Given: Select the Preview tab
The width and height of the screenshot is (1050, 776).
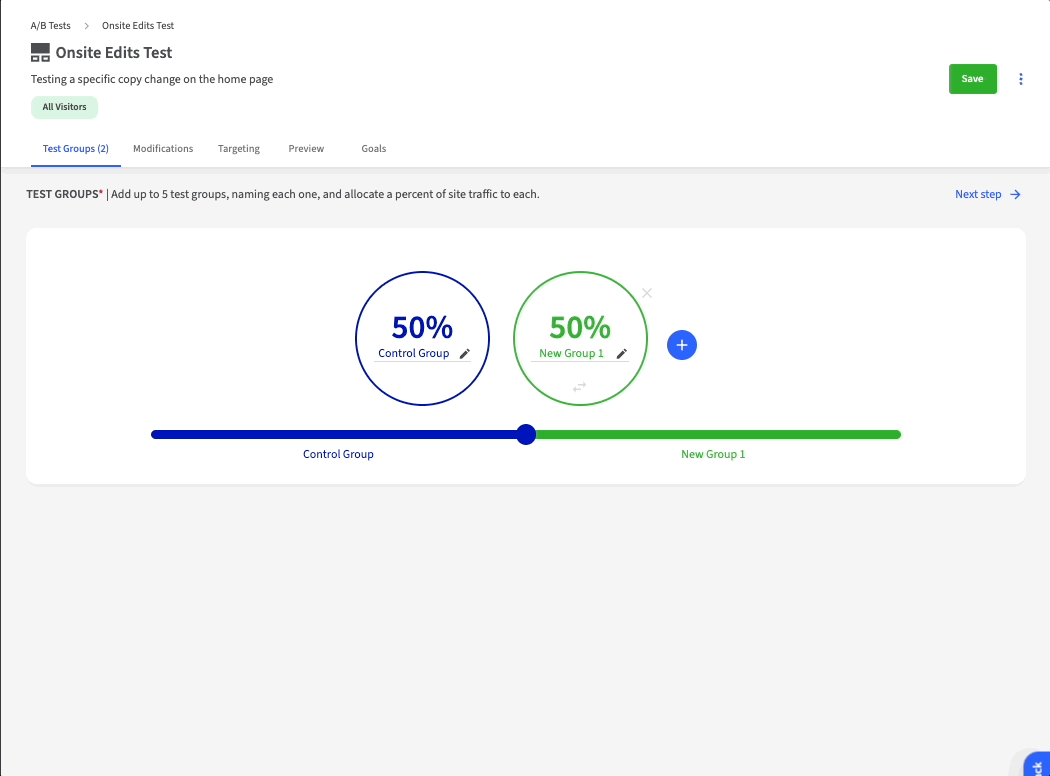Looking at the screenshot, I should point(306,149).
